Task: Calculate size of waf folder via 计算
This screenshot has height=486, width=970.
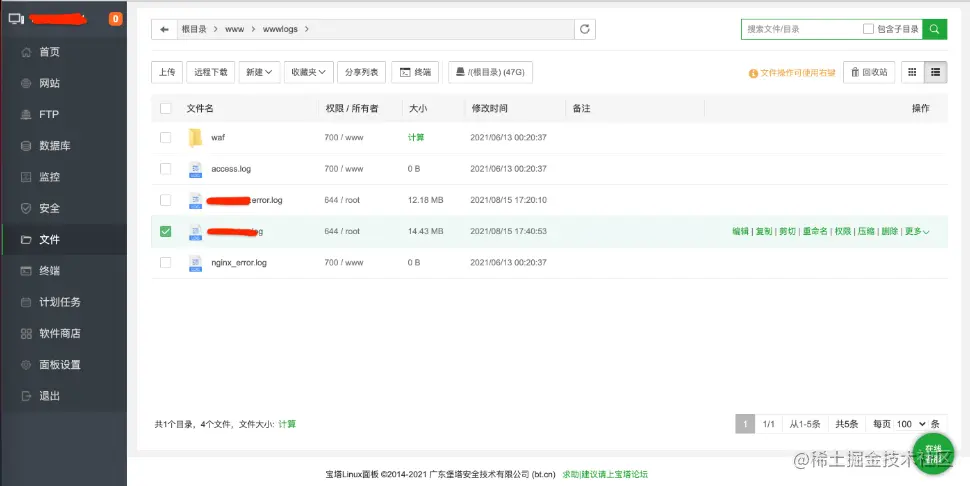Action: pyautogui.click(x=416, y=137)
